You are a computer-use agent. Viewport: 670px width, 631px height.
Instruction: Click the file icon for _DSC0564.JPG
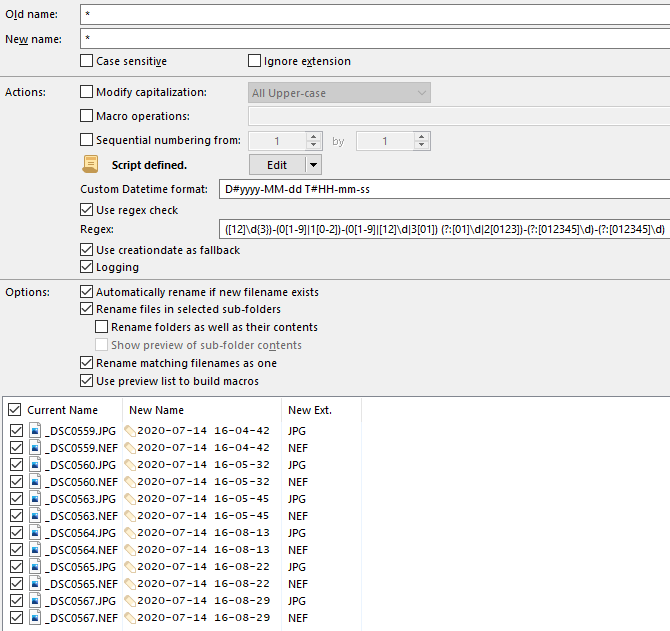[x=35, y=532]
